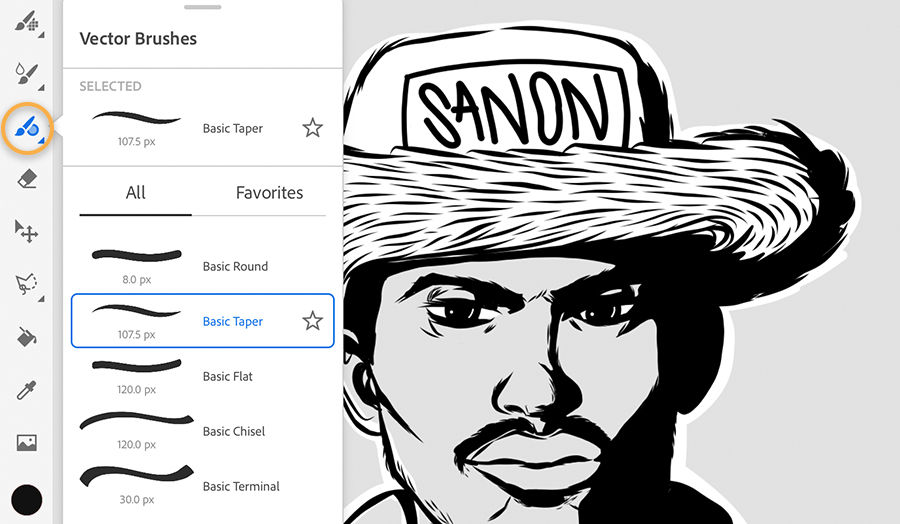Screen dimensions: 900x524
Task: Switch to the All brushes tab
Action: click(136, 193)
